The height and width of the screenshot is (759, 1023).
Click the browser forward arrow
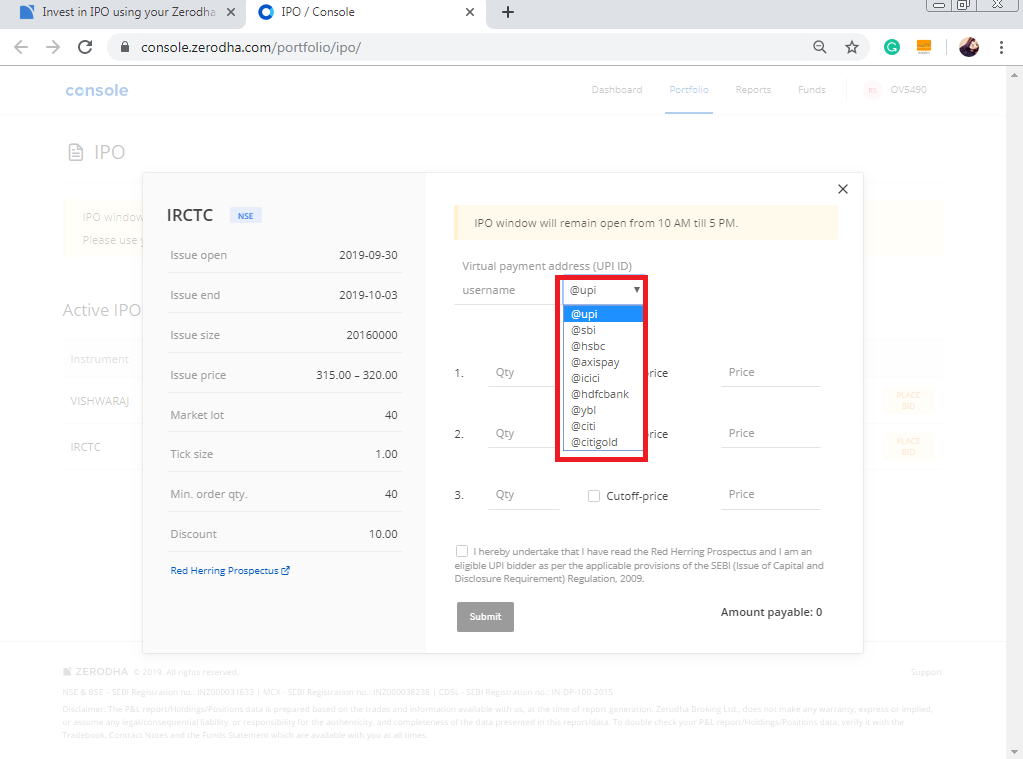[53, 47]
